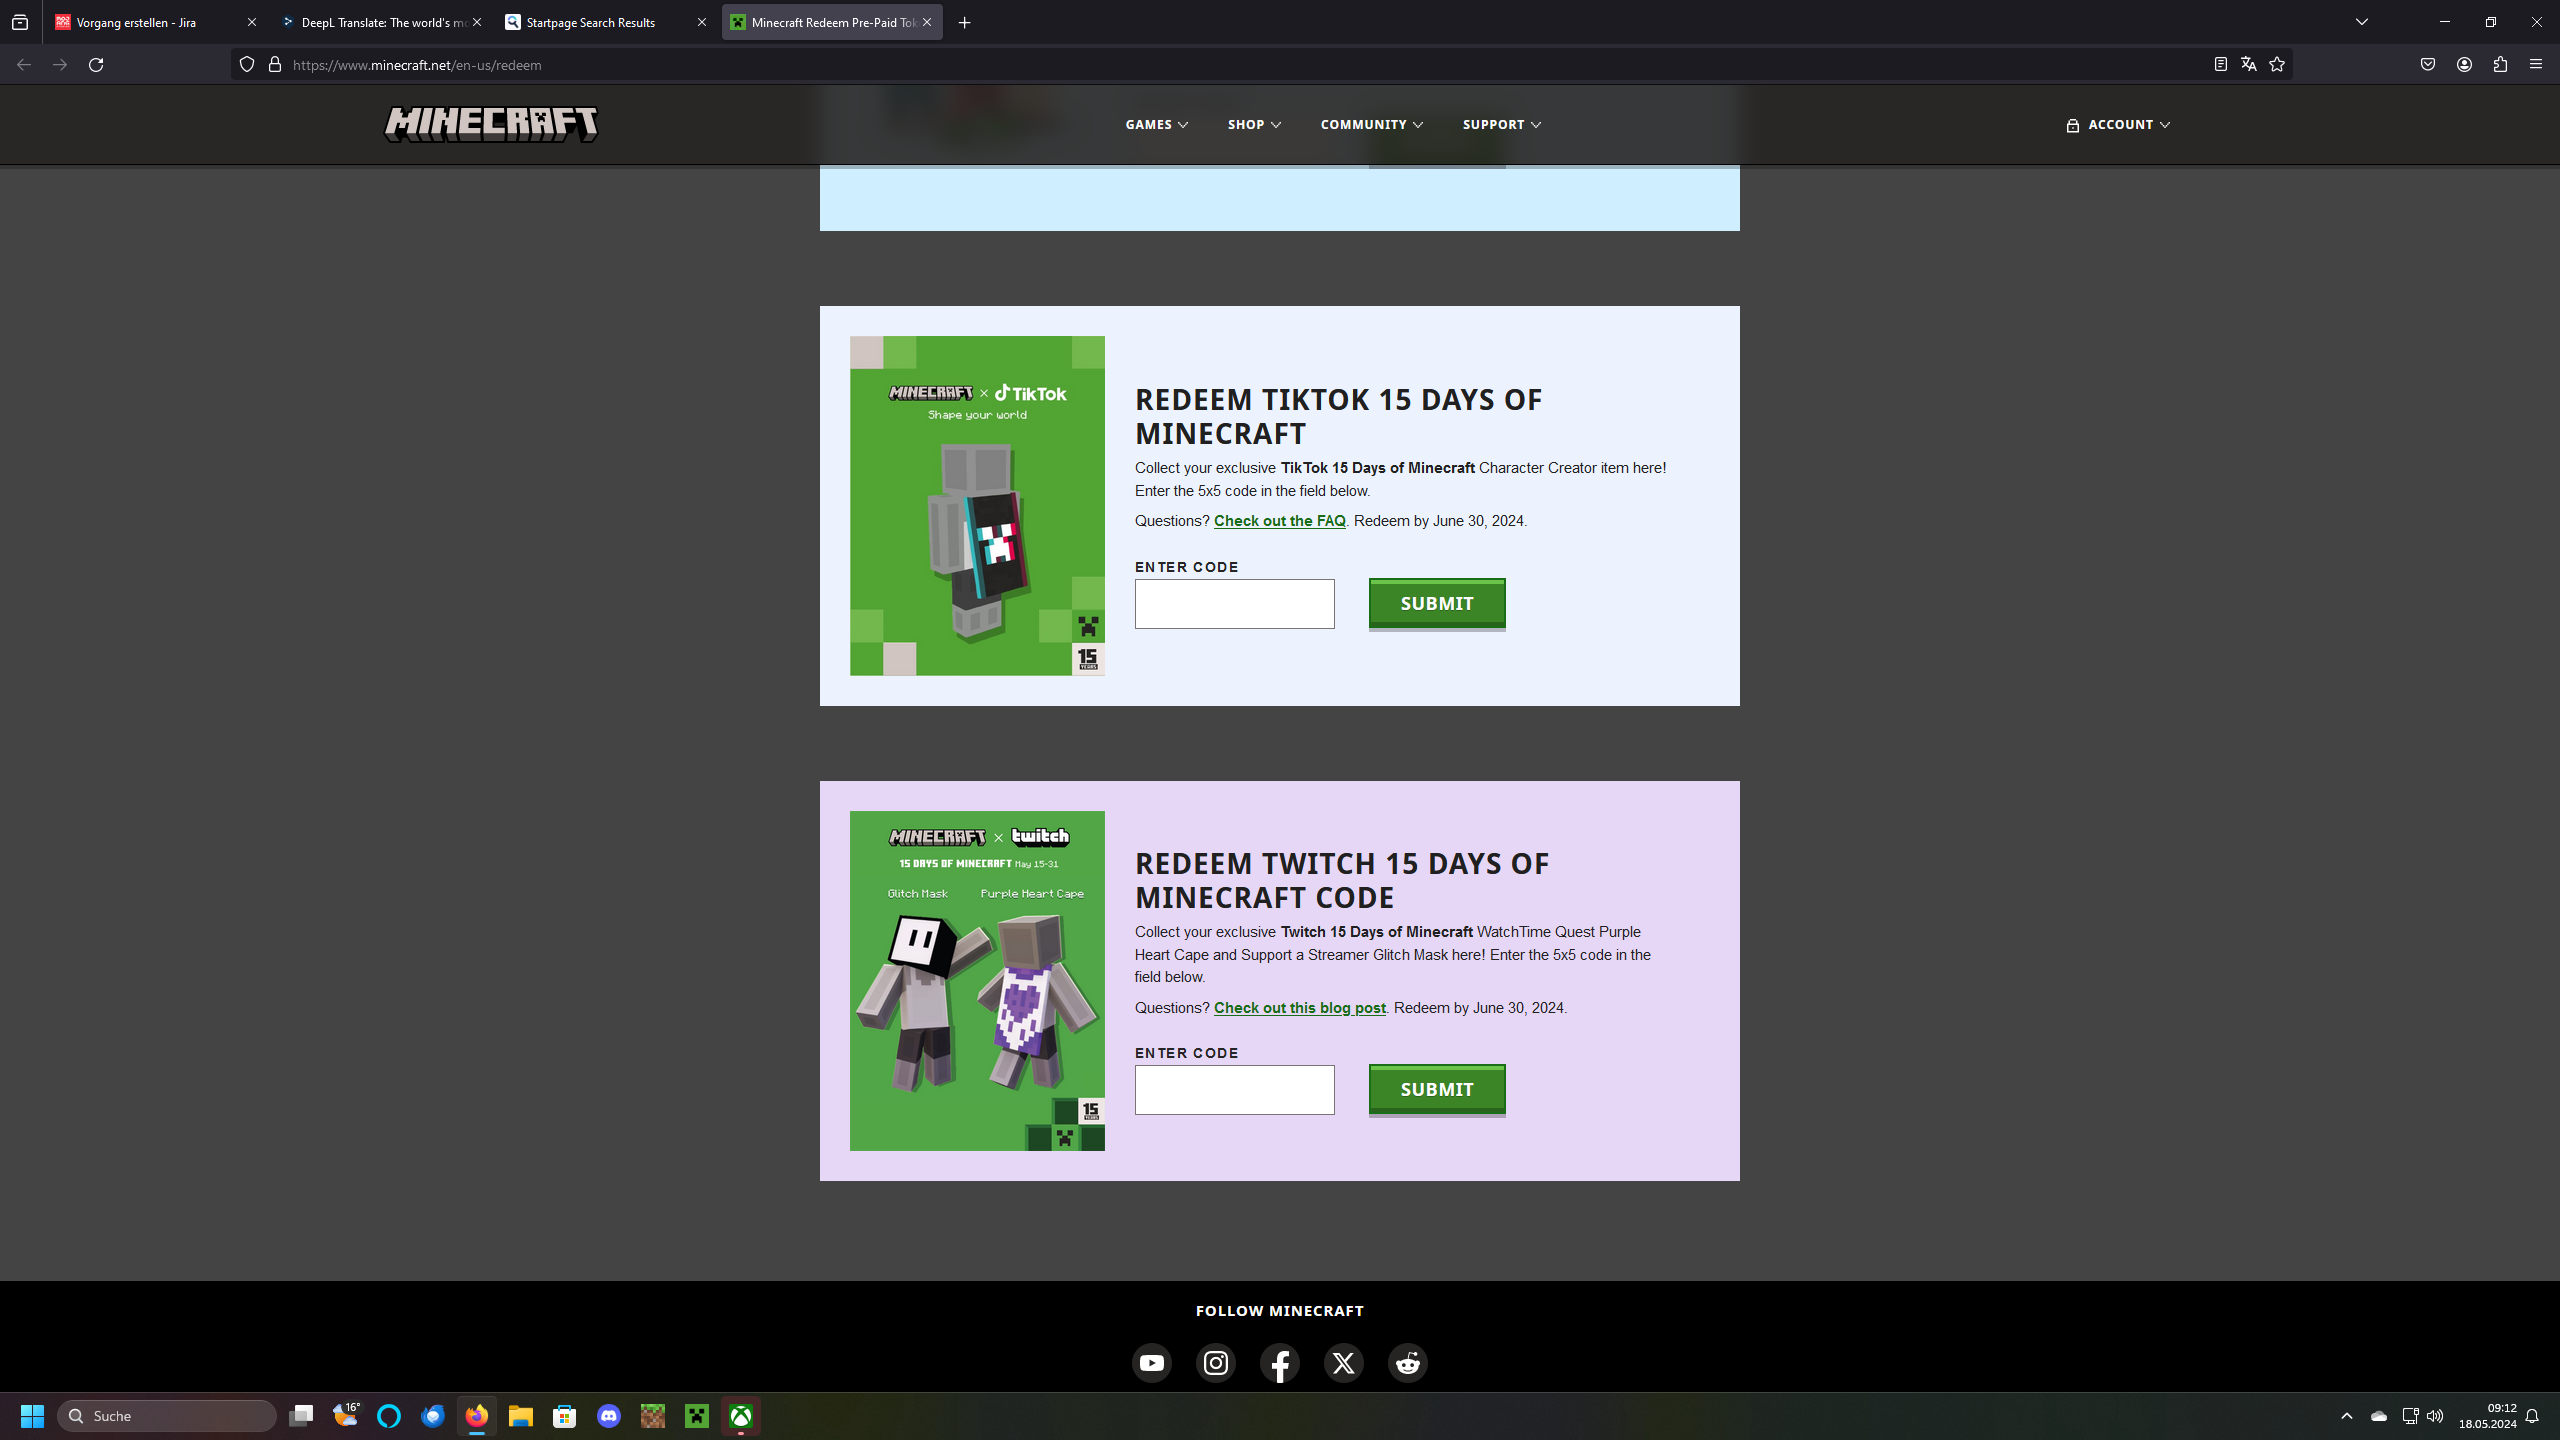
Task: Submit the TikTok redeem code
Action: [x=1436, y=603]
